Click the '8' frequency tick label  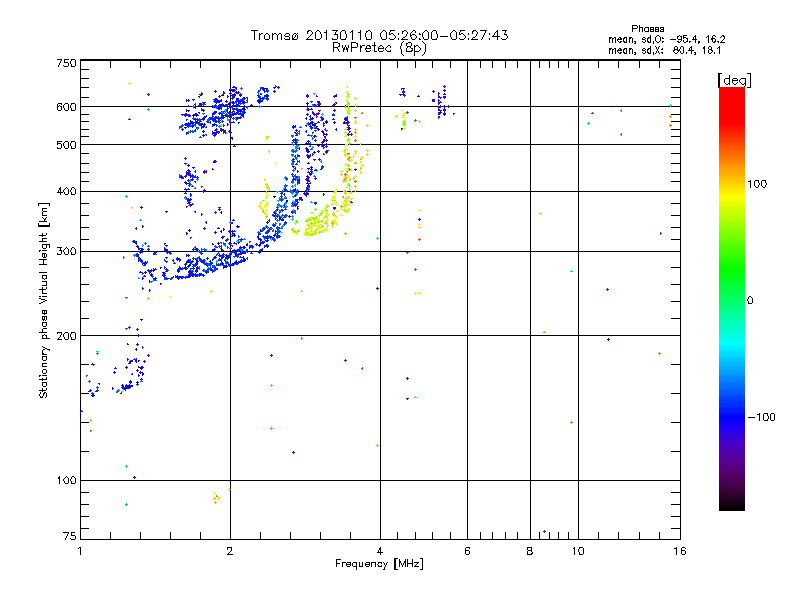[x=530, y=551]
